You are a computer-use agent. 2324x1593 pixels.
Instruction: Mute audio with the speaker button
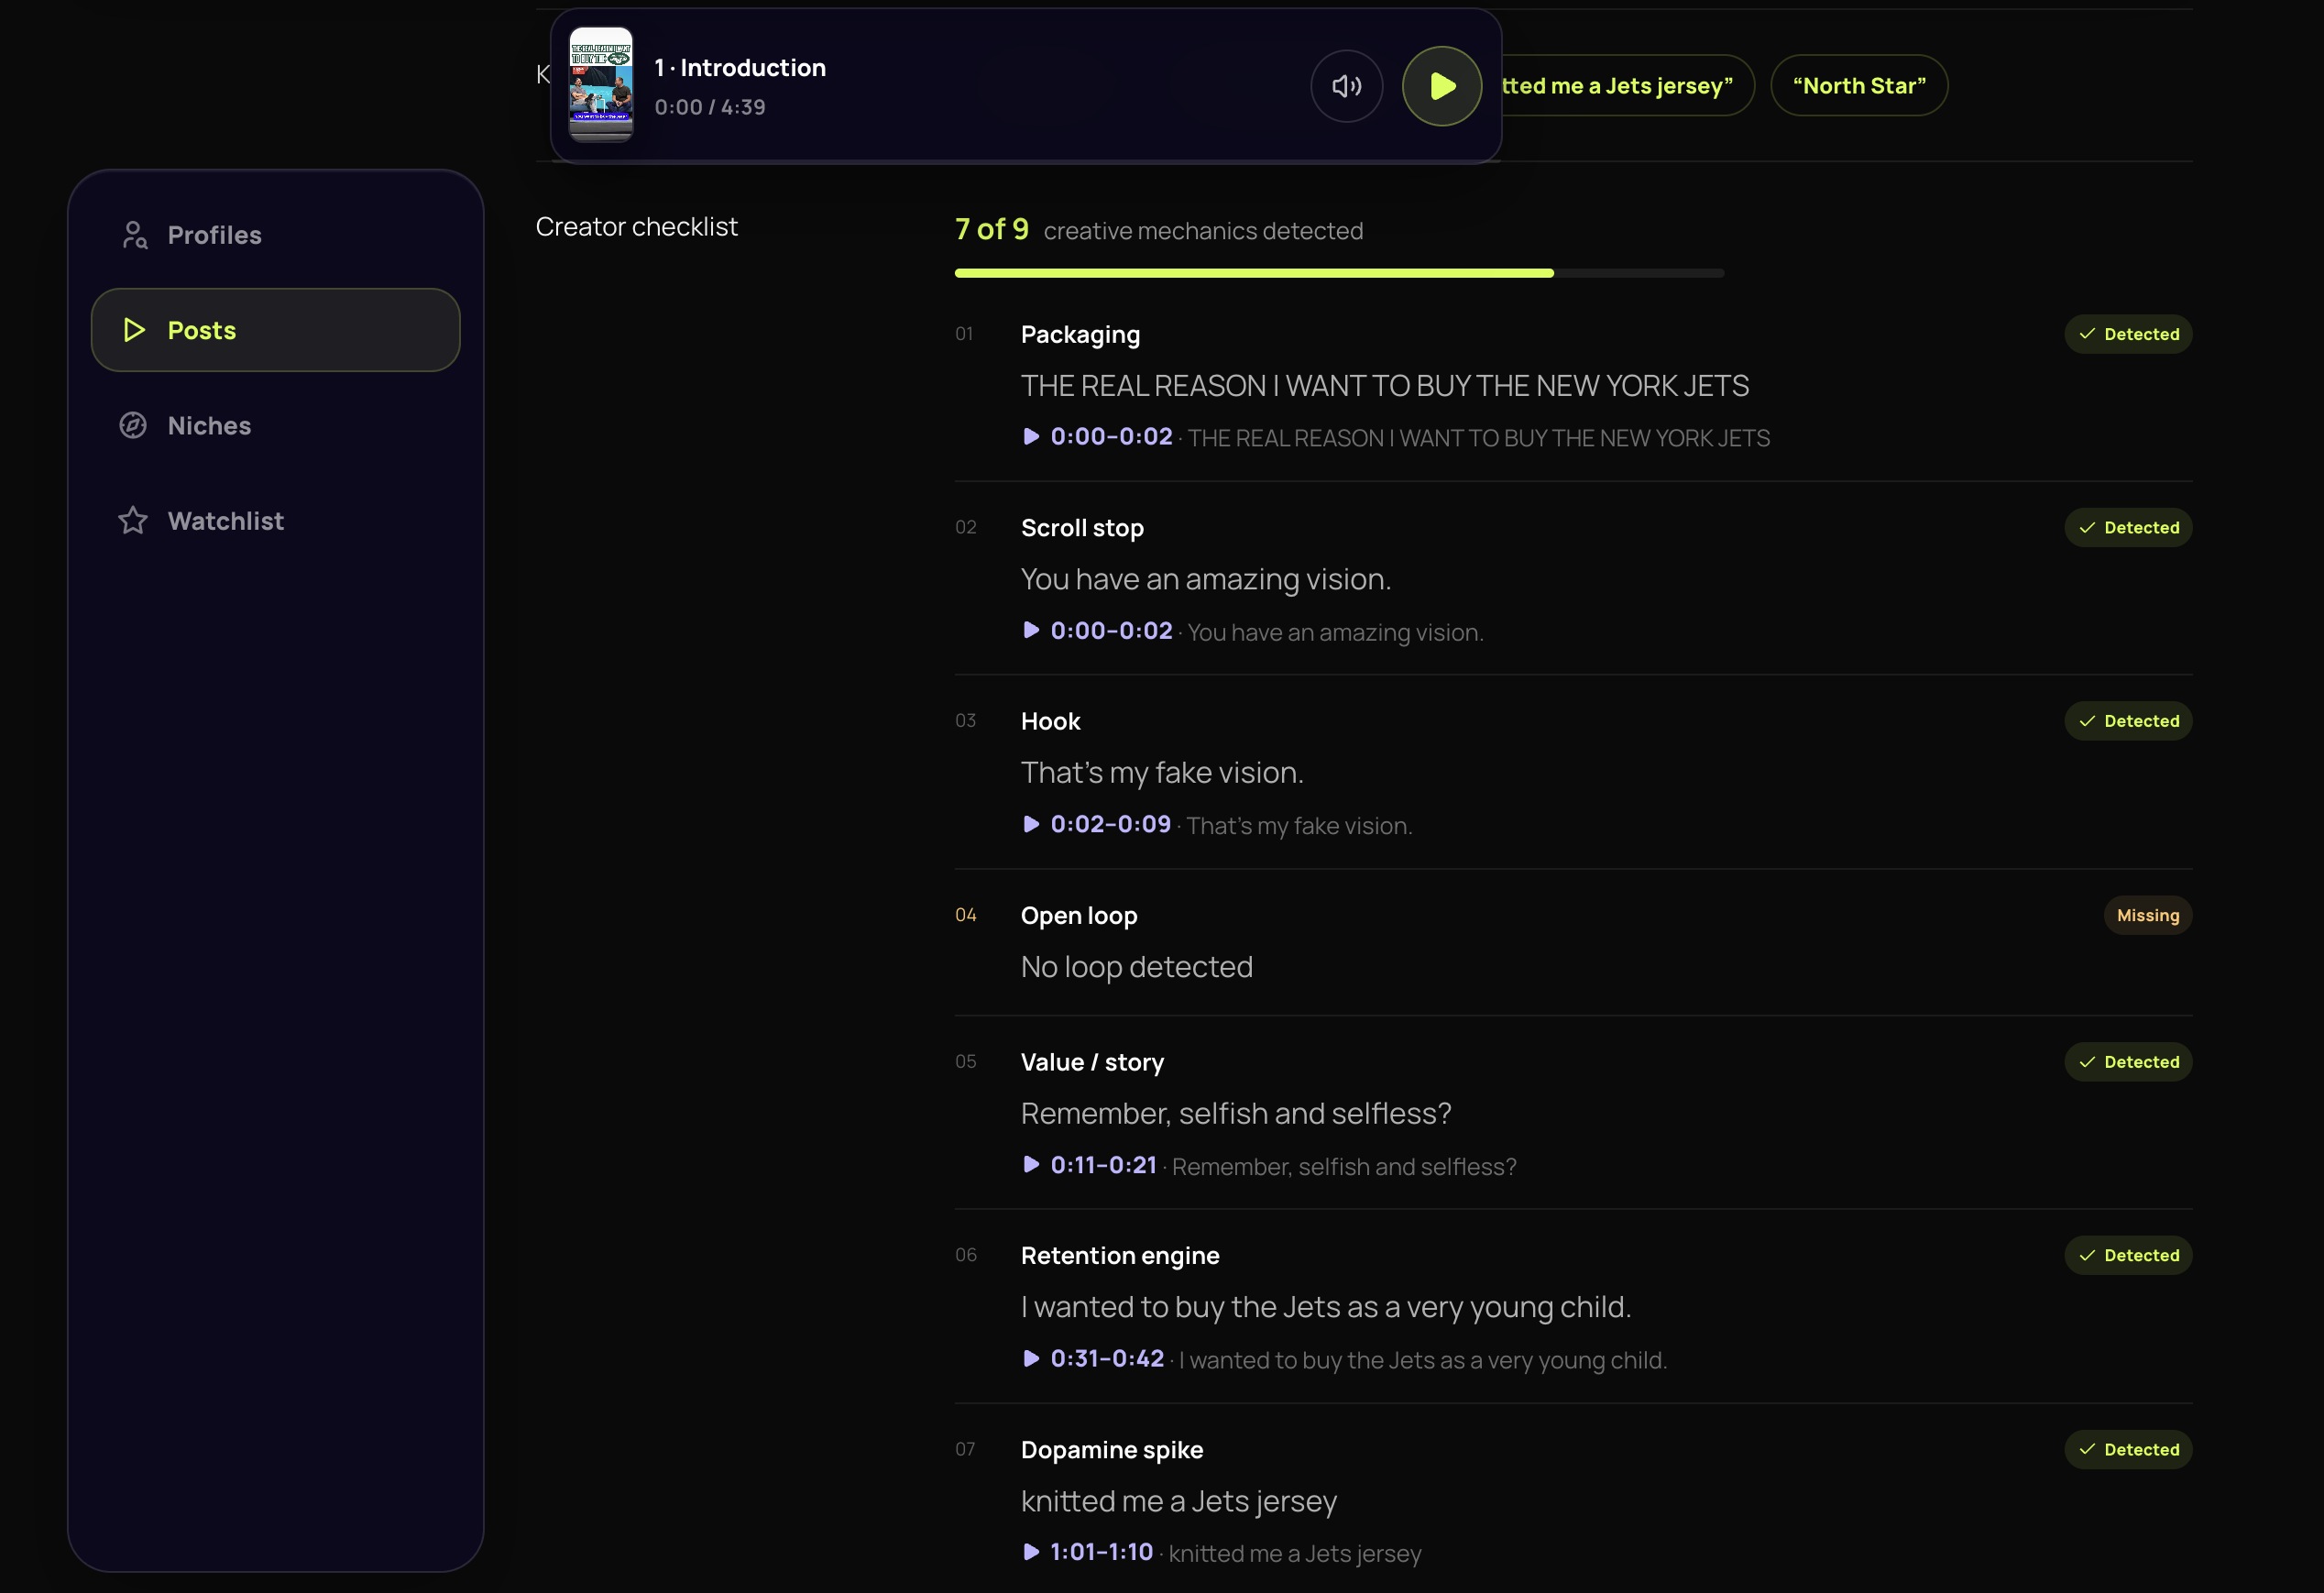[1346, 86]
